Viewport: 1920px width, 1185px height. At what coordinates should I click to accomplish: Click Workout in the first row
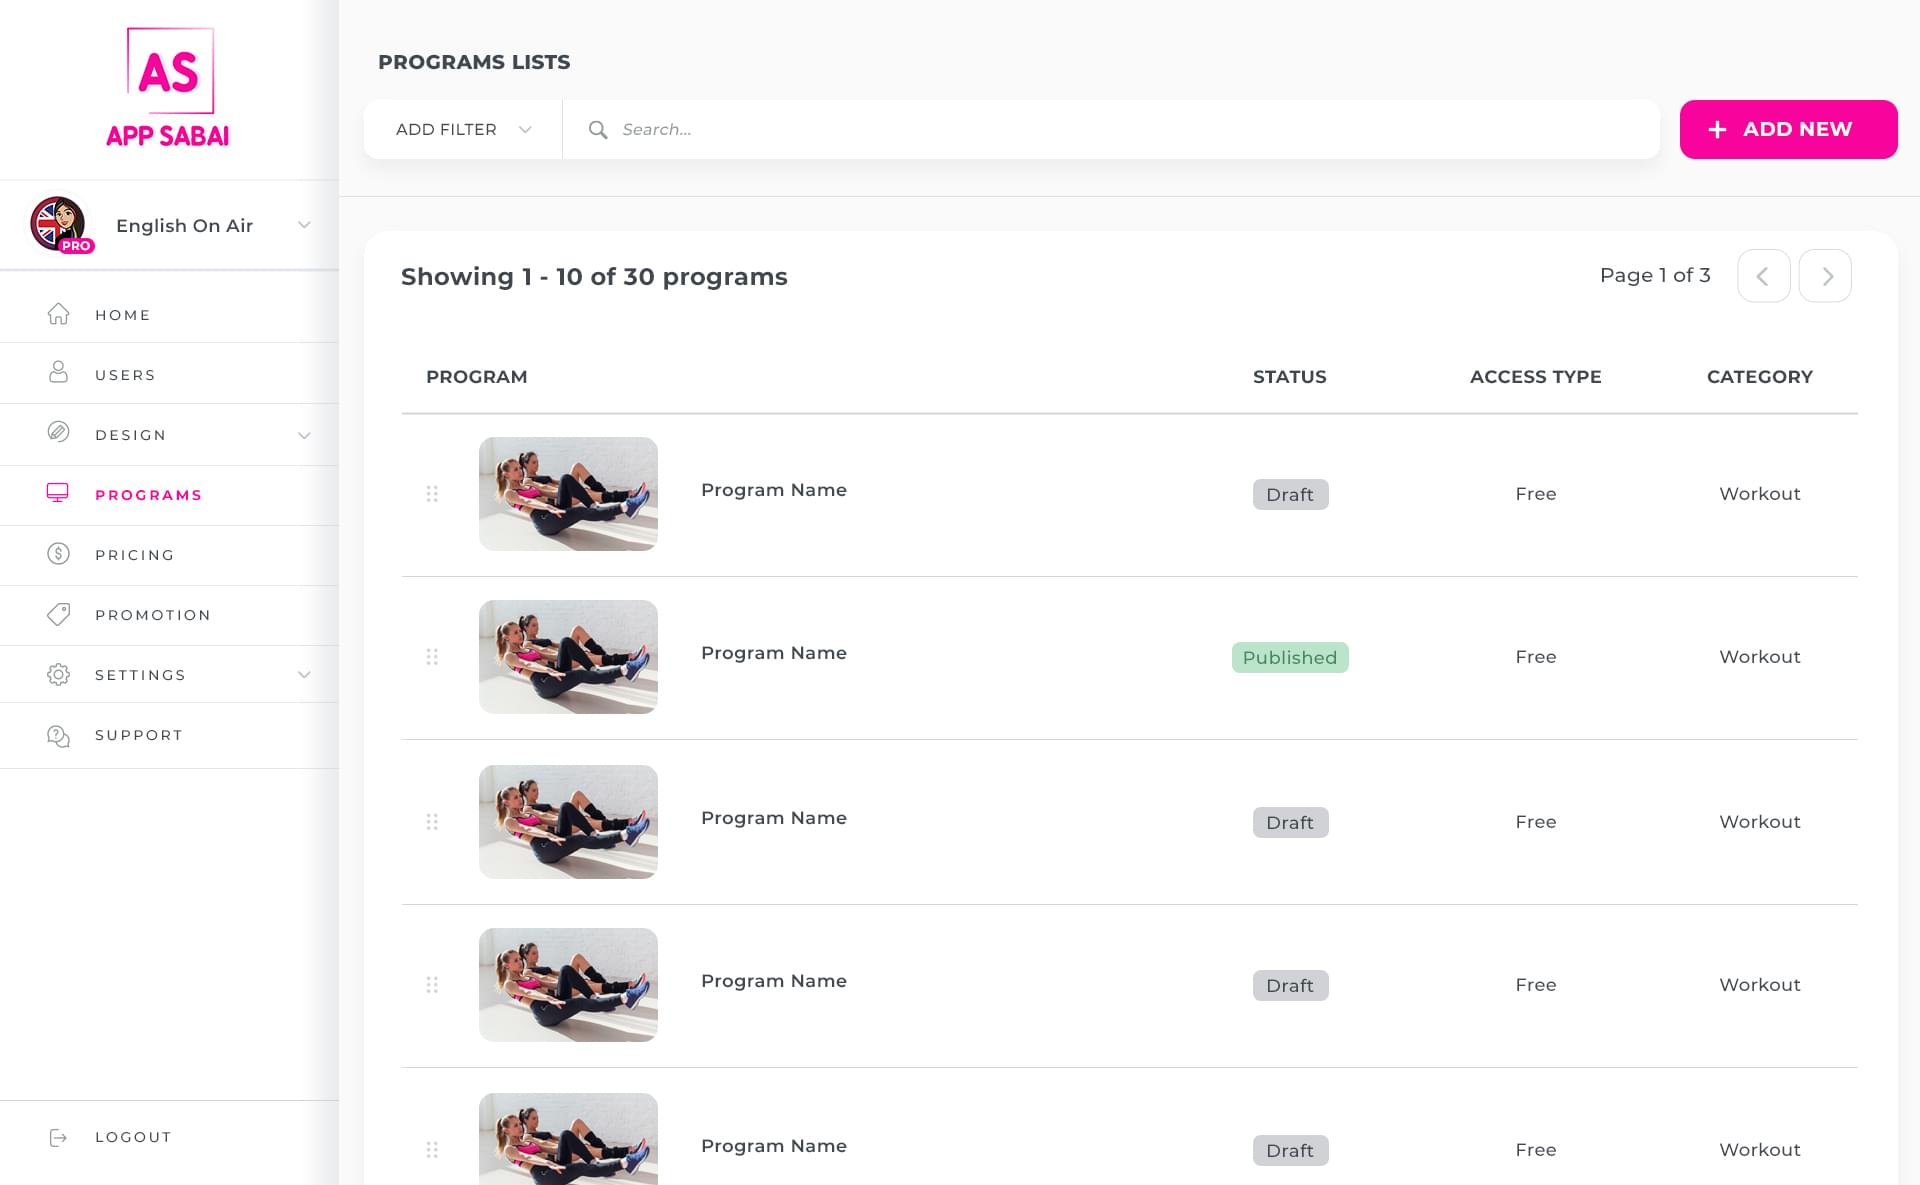[x=1759, y=494]
